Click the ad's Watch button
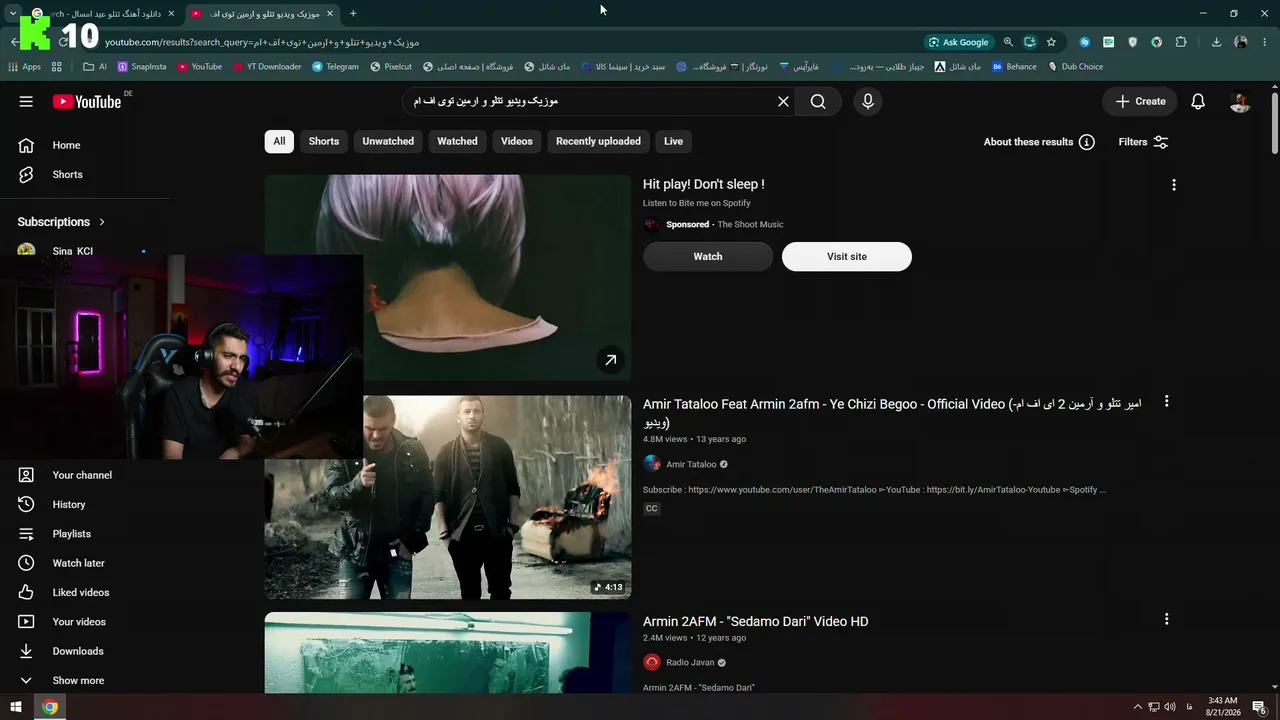This screenshot has width=1280, height=720. (x=708, y=257)
